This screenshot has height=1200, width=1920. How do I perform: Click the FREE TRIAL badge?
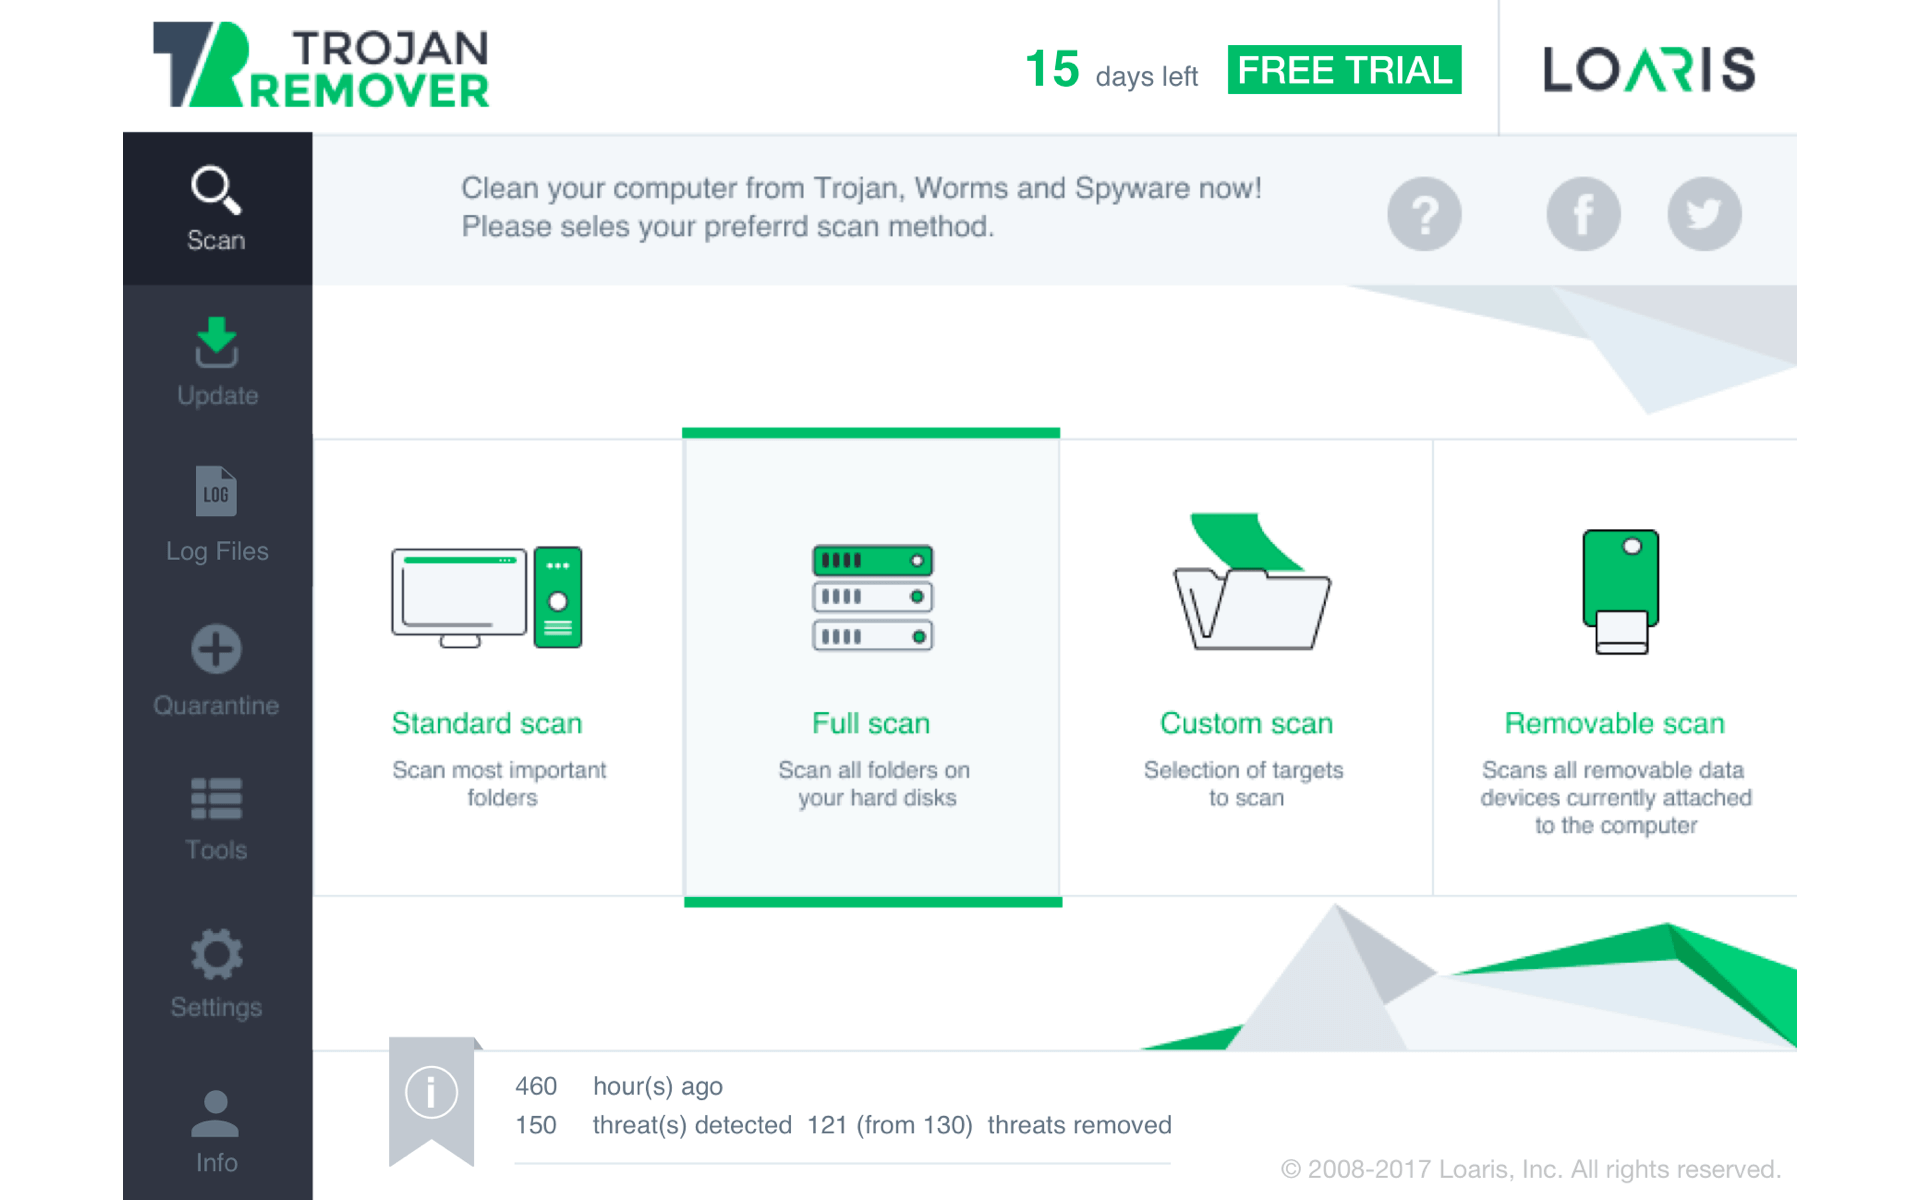1344,70
